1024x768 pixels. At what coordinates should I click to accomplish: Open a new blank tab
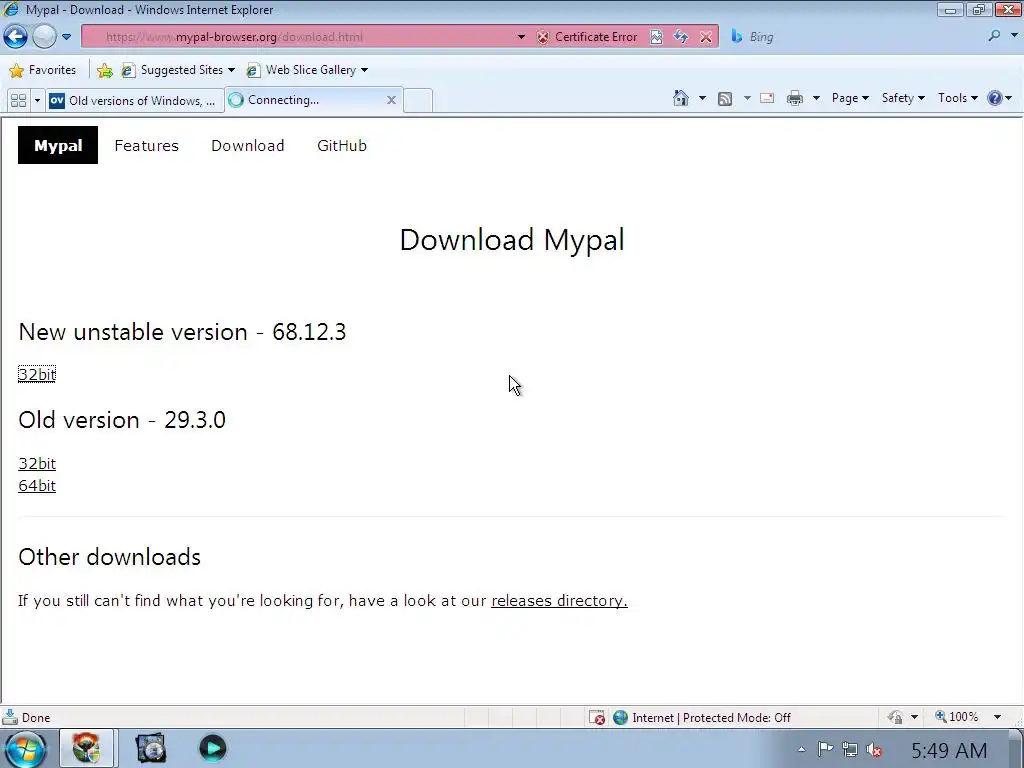pos(418,101)
